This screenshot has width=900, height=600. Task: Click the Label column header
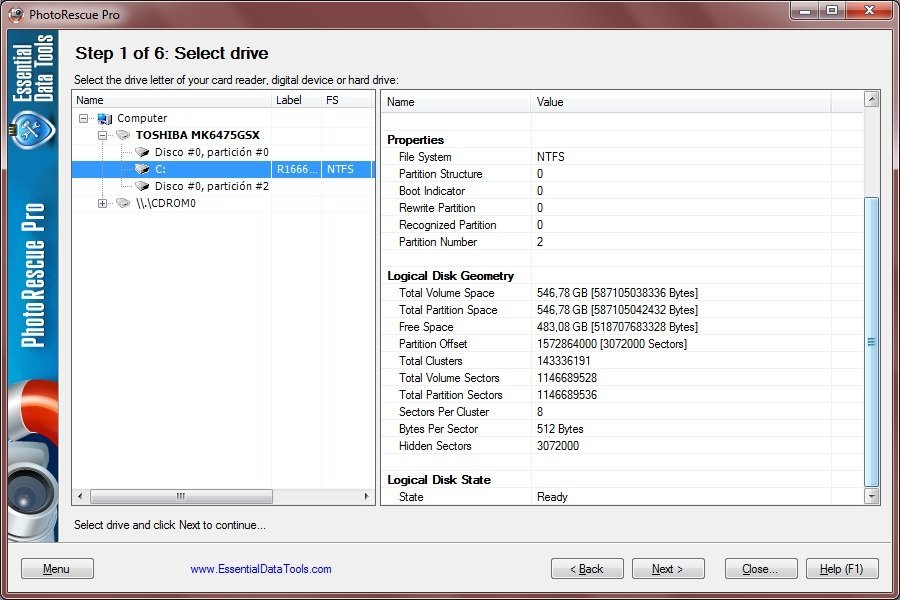point(296,100)
